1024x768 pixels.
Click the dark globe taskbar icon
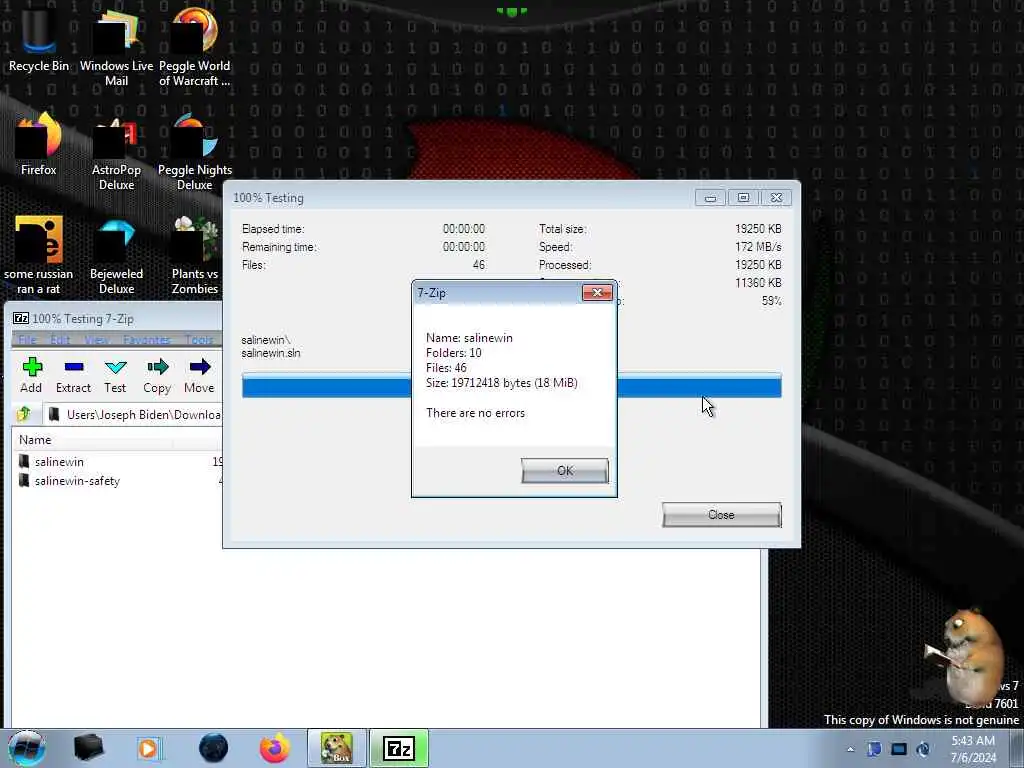pyautogui.click(x=213, y=748)
